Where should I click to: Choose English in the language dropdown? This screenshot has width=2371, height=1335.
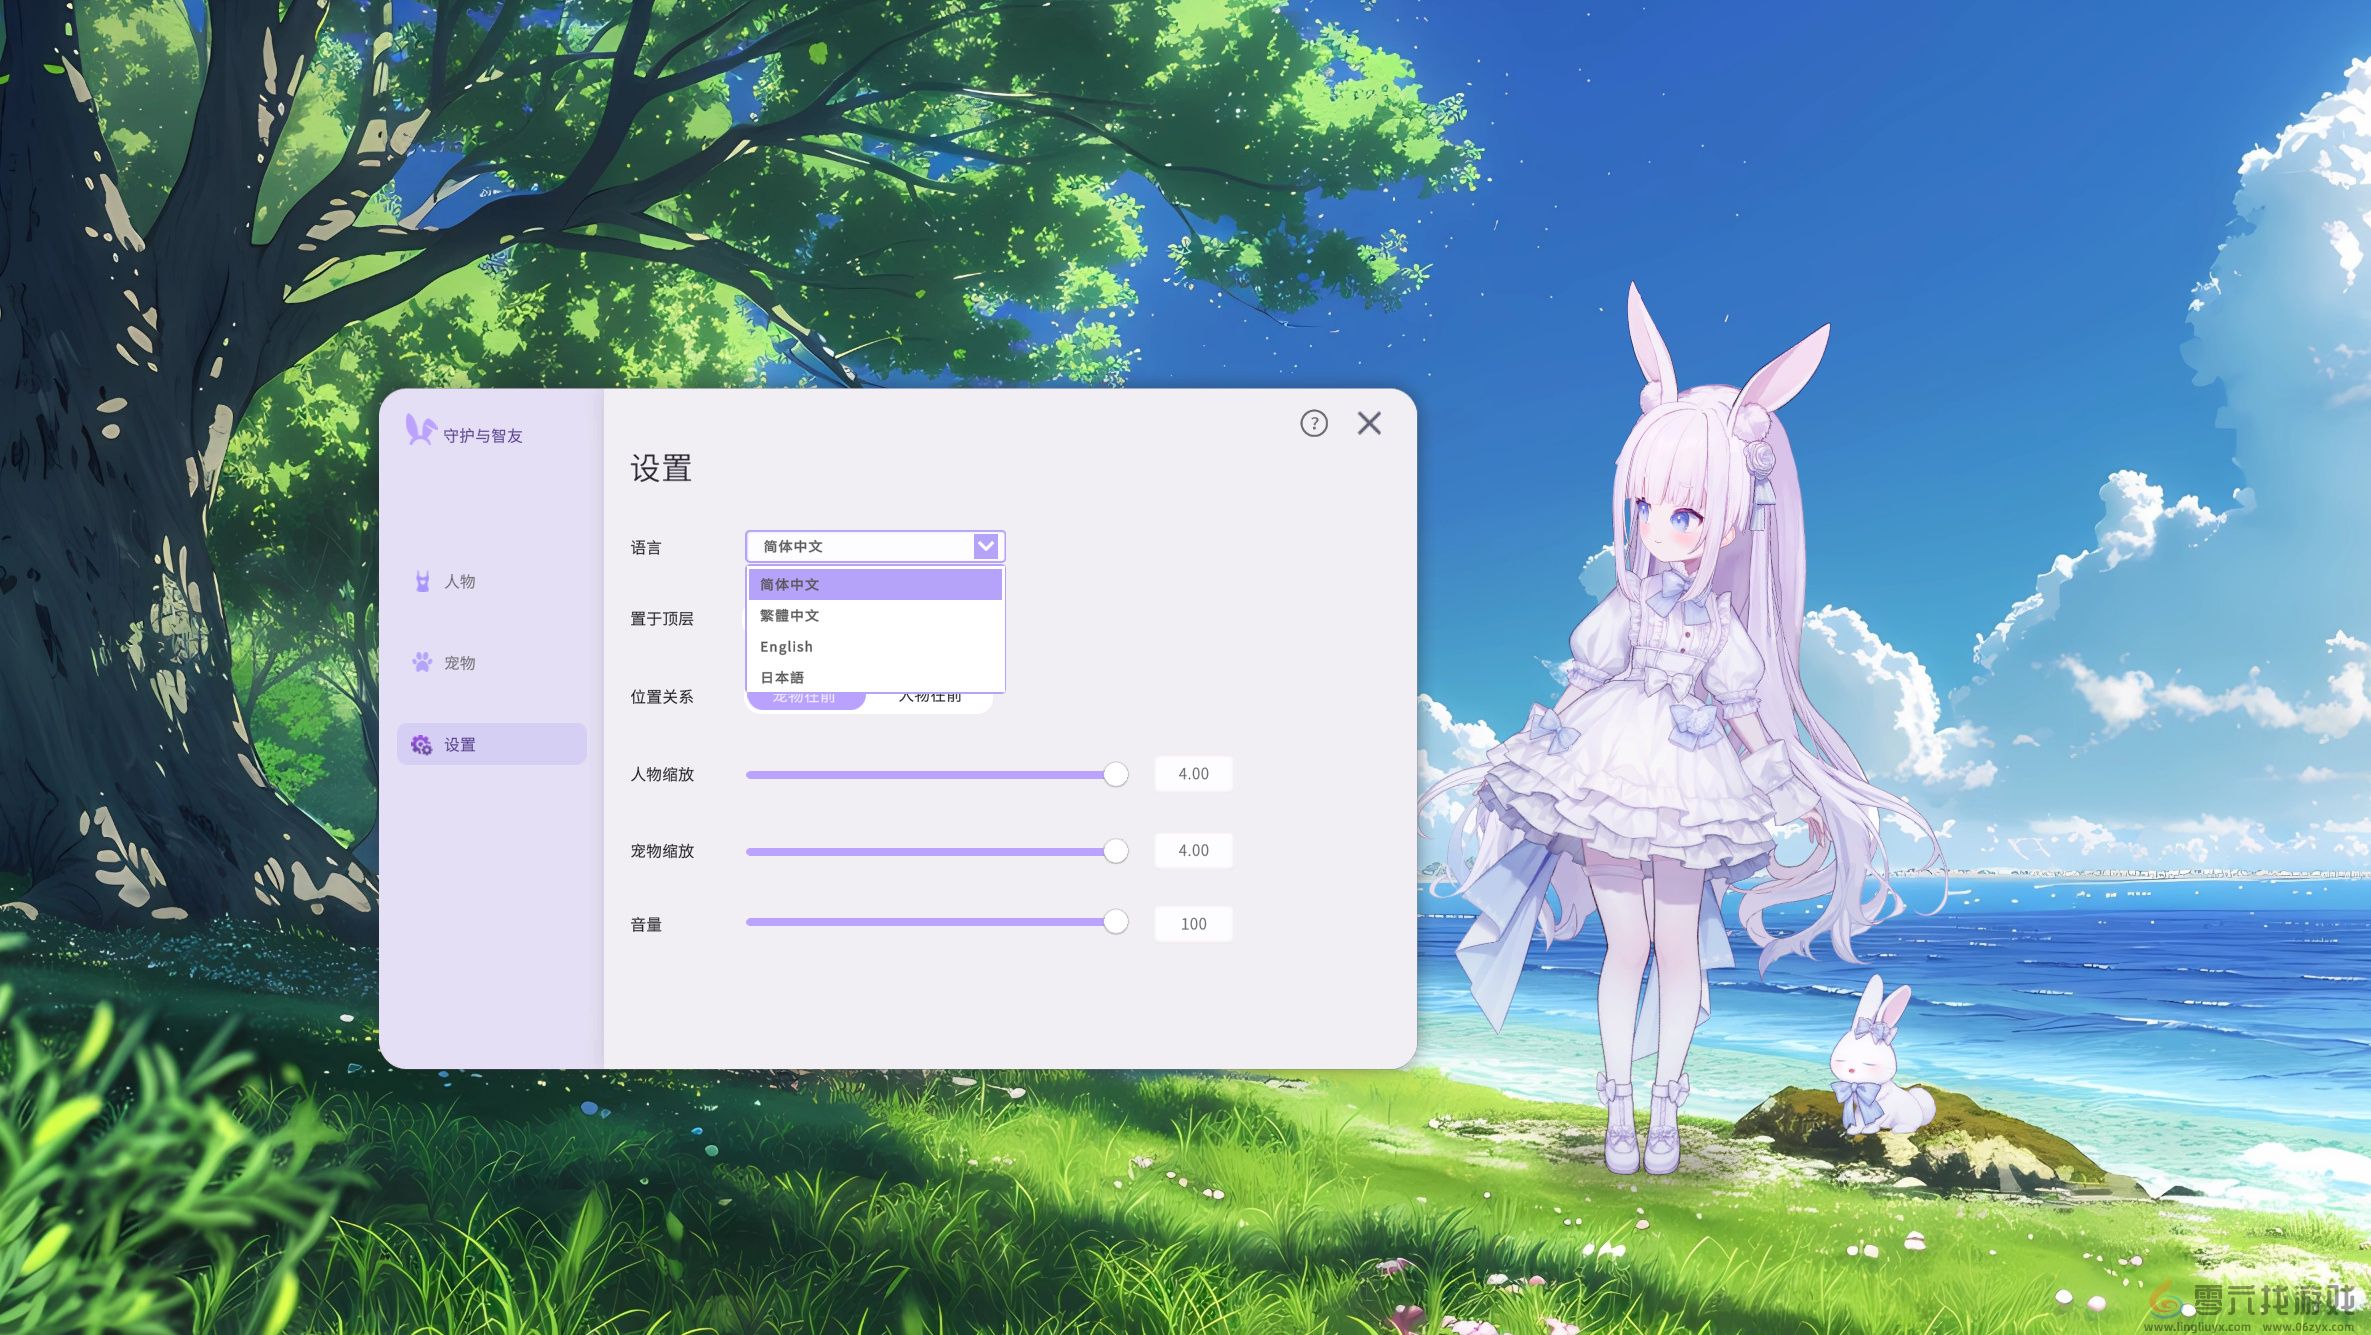(786, 646)
